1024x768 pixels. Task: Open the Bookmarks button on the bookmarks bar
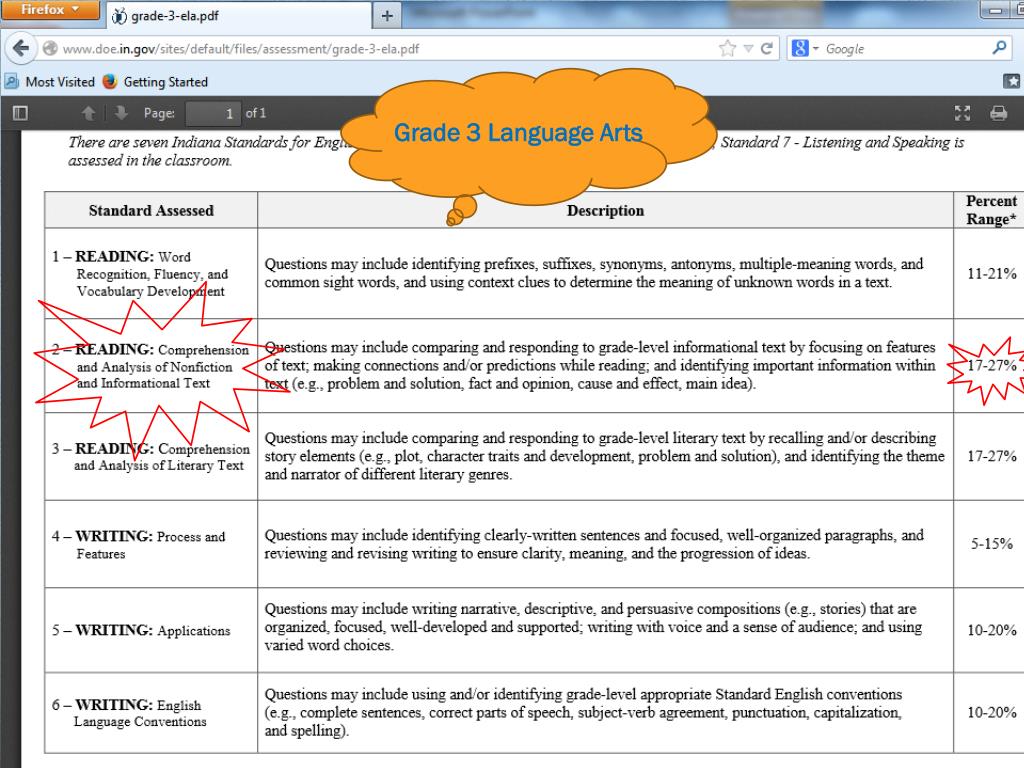tap(1012, 81)
